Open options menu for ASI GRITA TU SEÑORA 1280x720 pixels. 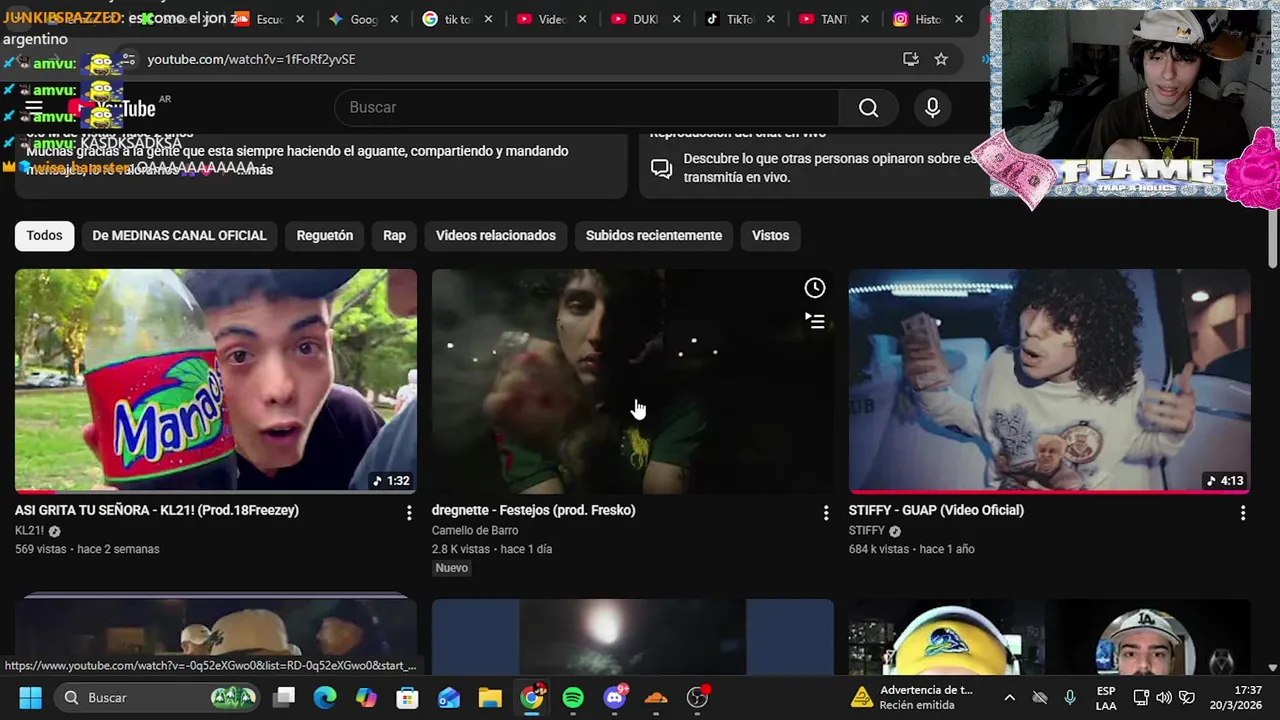[x=408, y=513]
